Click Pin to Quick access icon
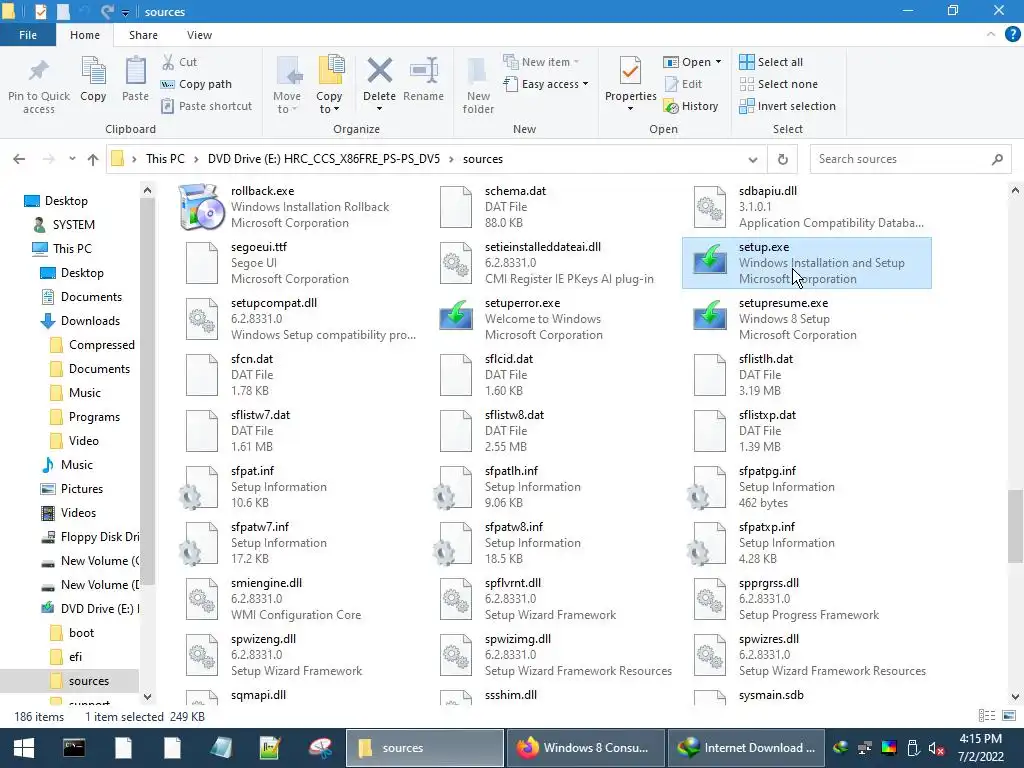1024x768 pixels. click(x=39, y=72)
